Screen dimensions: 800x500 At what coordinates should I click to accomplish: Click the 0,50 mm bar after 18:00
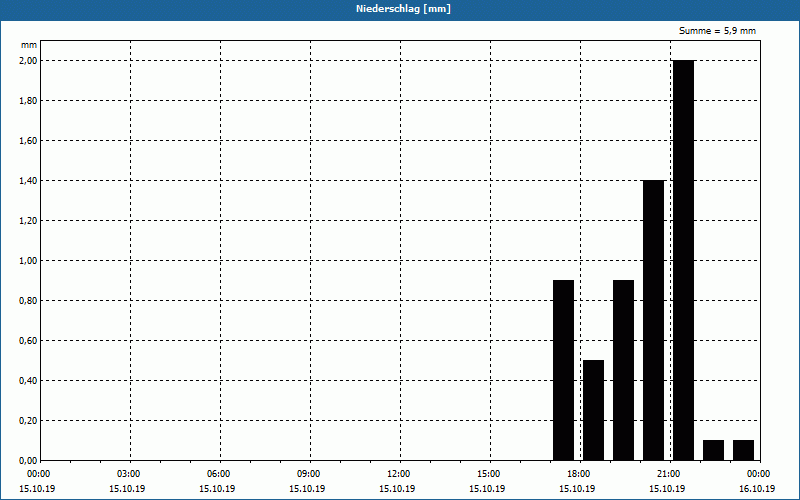click(593, 410)
